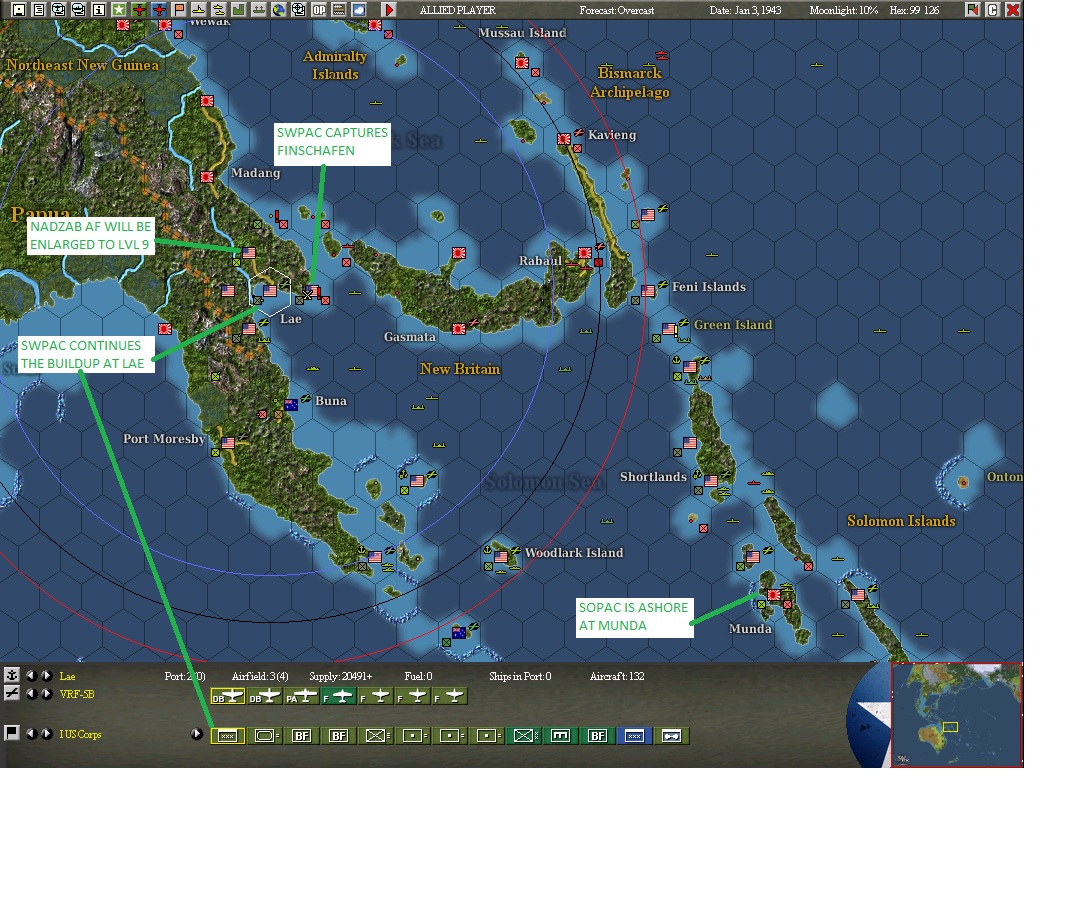1083x898 pixels.
Task: Click the crosshair target toolbar icon
Action: [299, 10]
